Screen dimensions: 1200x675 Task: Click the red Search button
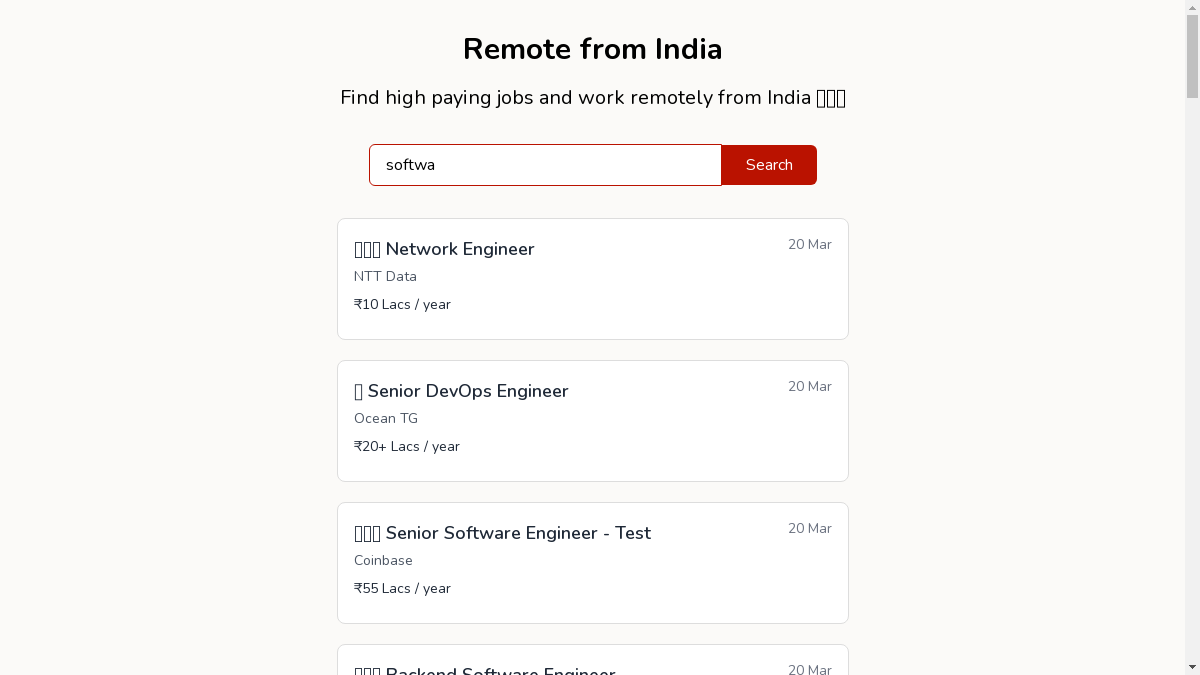pos(768,165)
